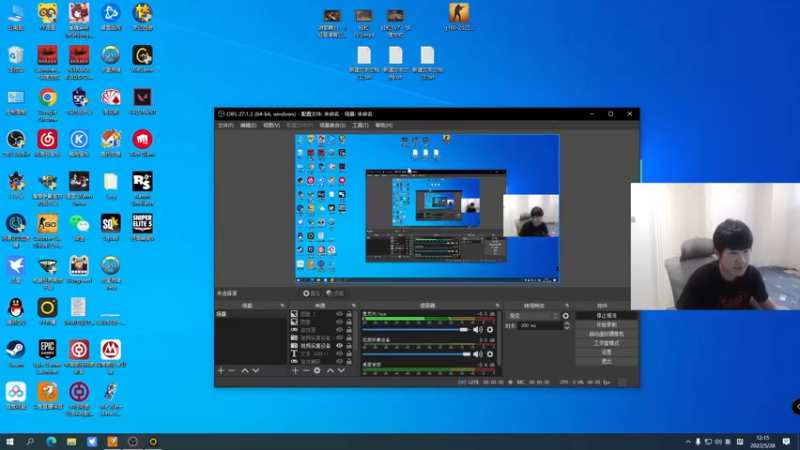Click the 停止推流 stop streaming button
Viewport: 800px width, 450px height.
click(606, 315)
